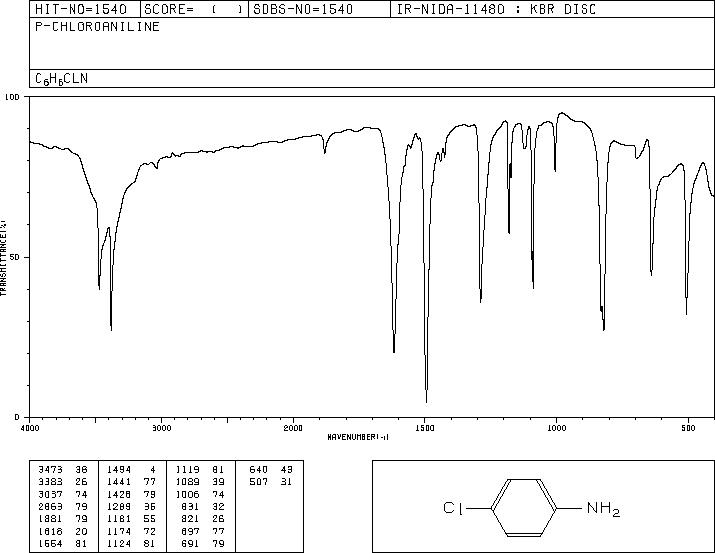Click the deepest spectrum peak tip near 1494
Screen dimensions: 715x553
[426, 402]
